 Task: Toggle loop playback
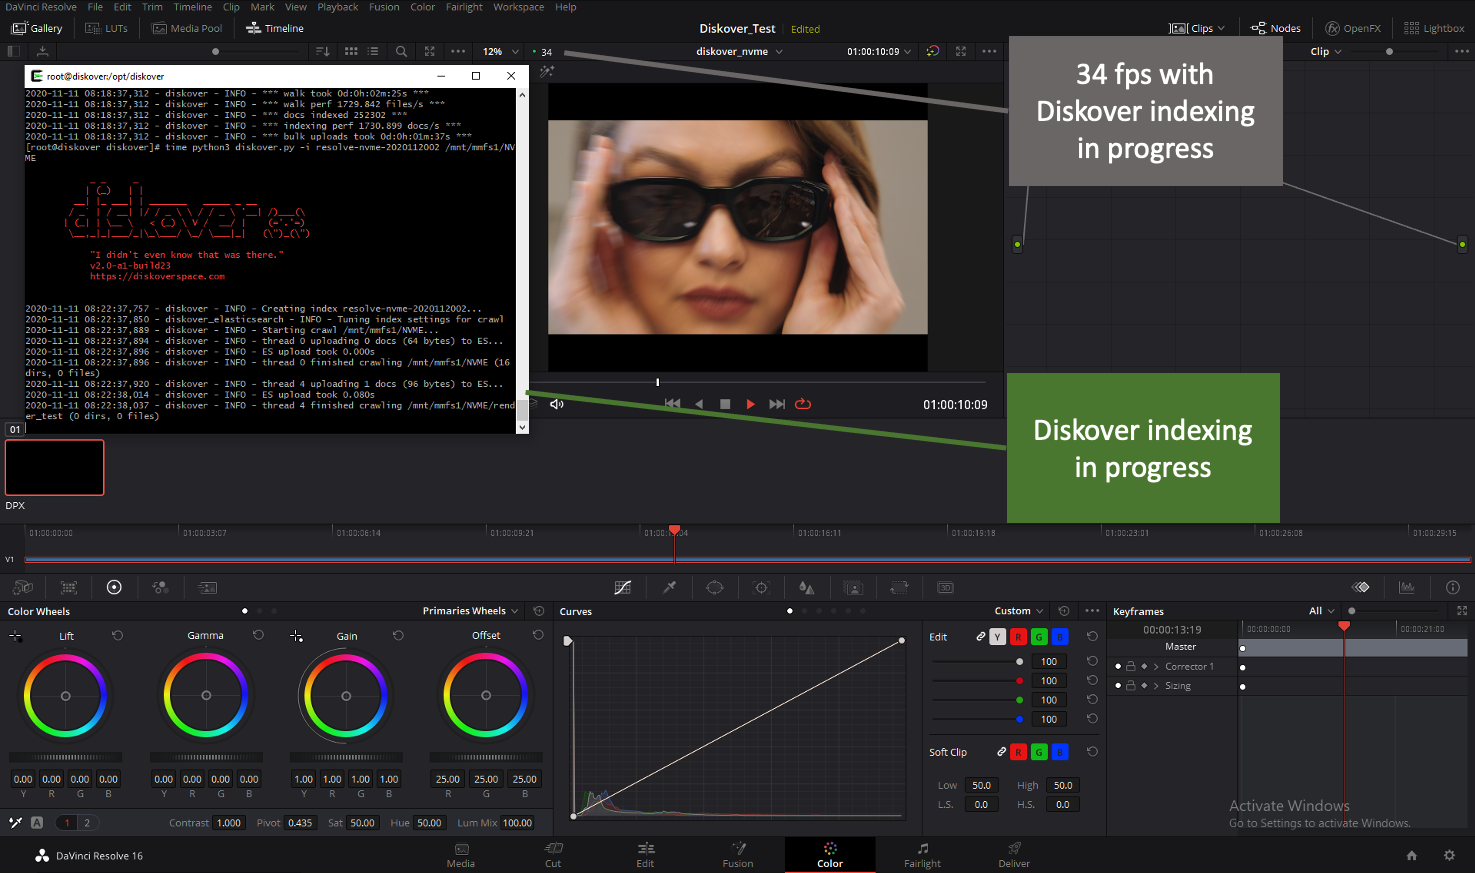pos(803,404)
